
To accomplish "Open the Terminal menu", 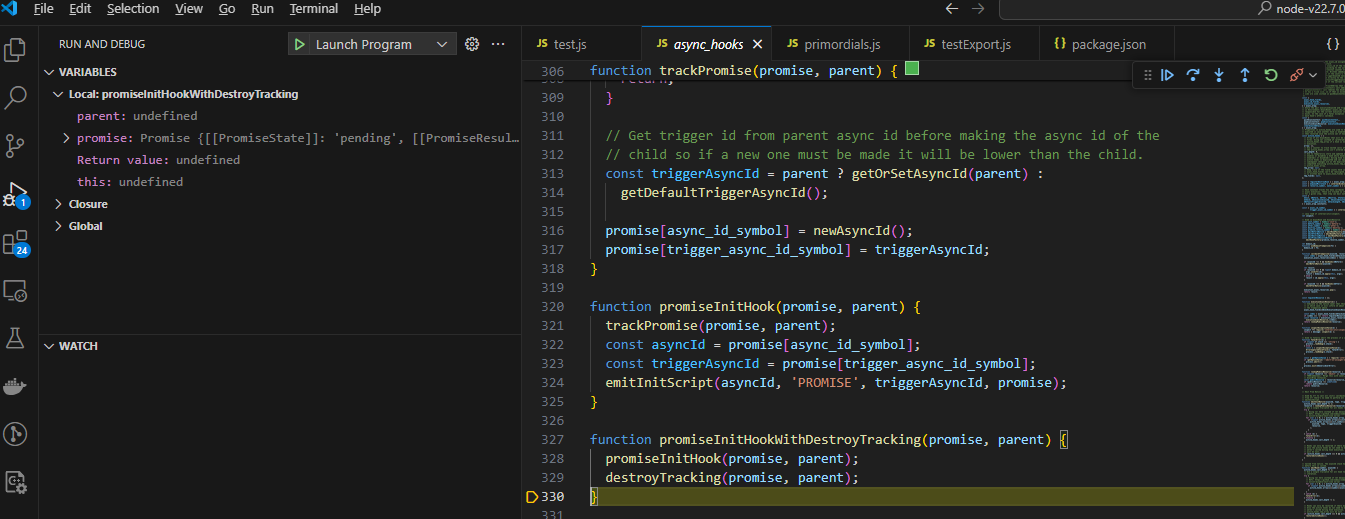I will (x=313, y=9).
